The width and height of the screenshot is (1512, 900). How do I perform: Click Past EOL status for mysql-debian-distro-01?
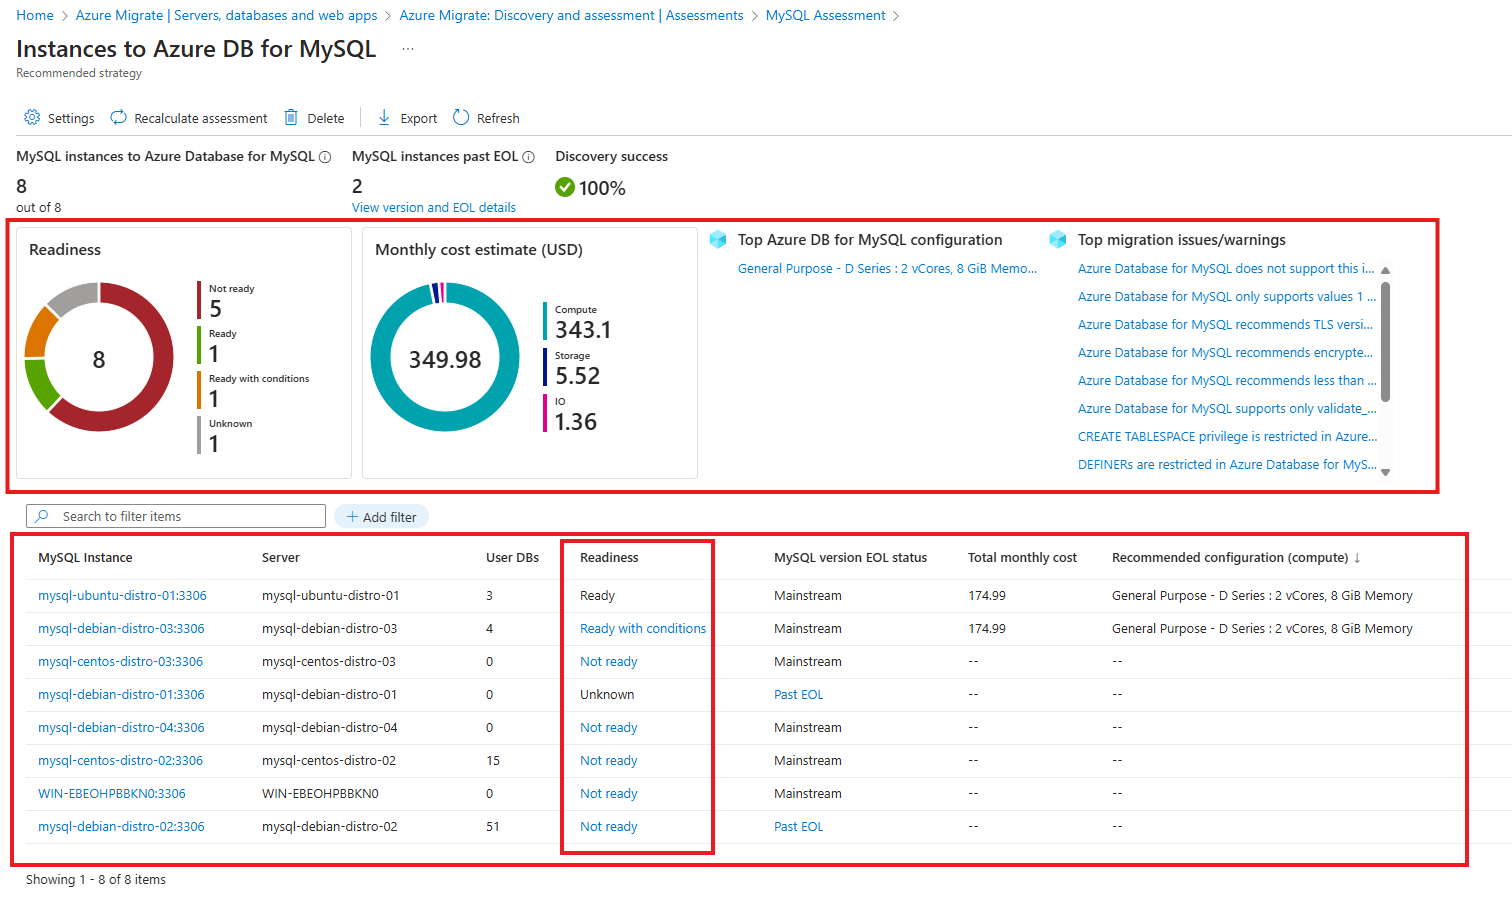(798, 695)
